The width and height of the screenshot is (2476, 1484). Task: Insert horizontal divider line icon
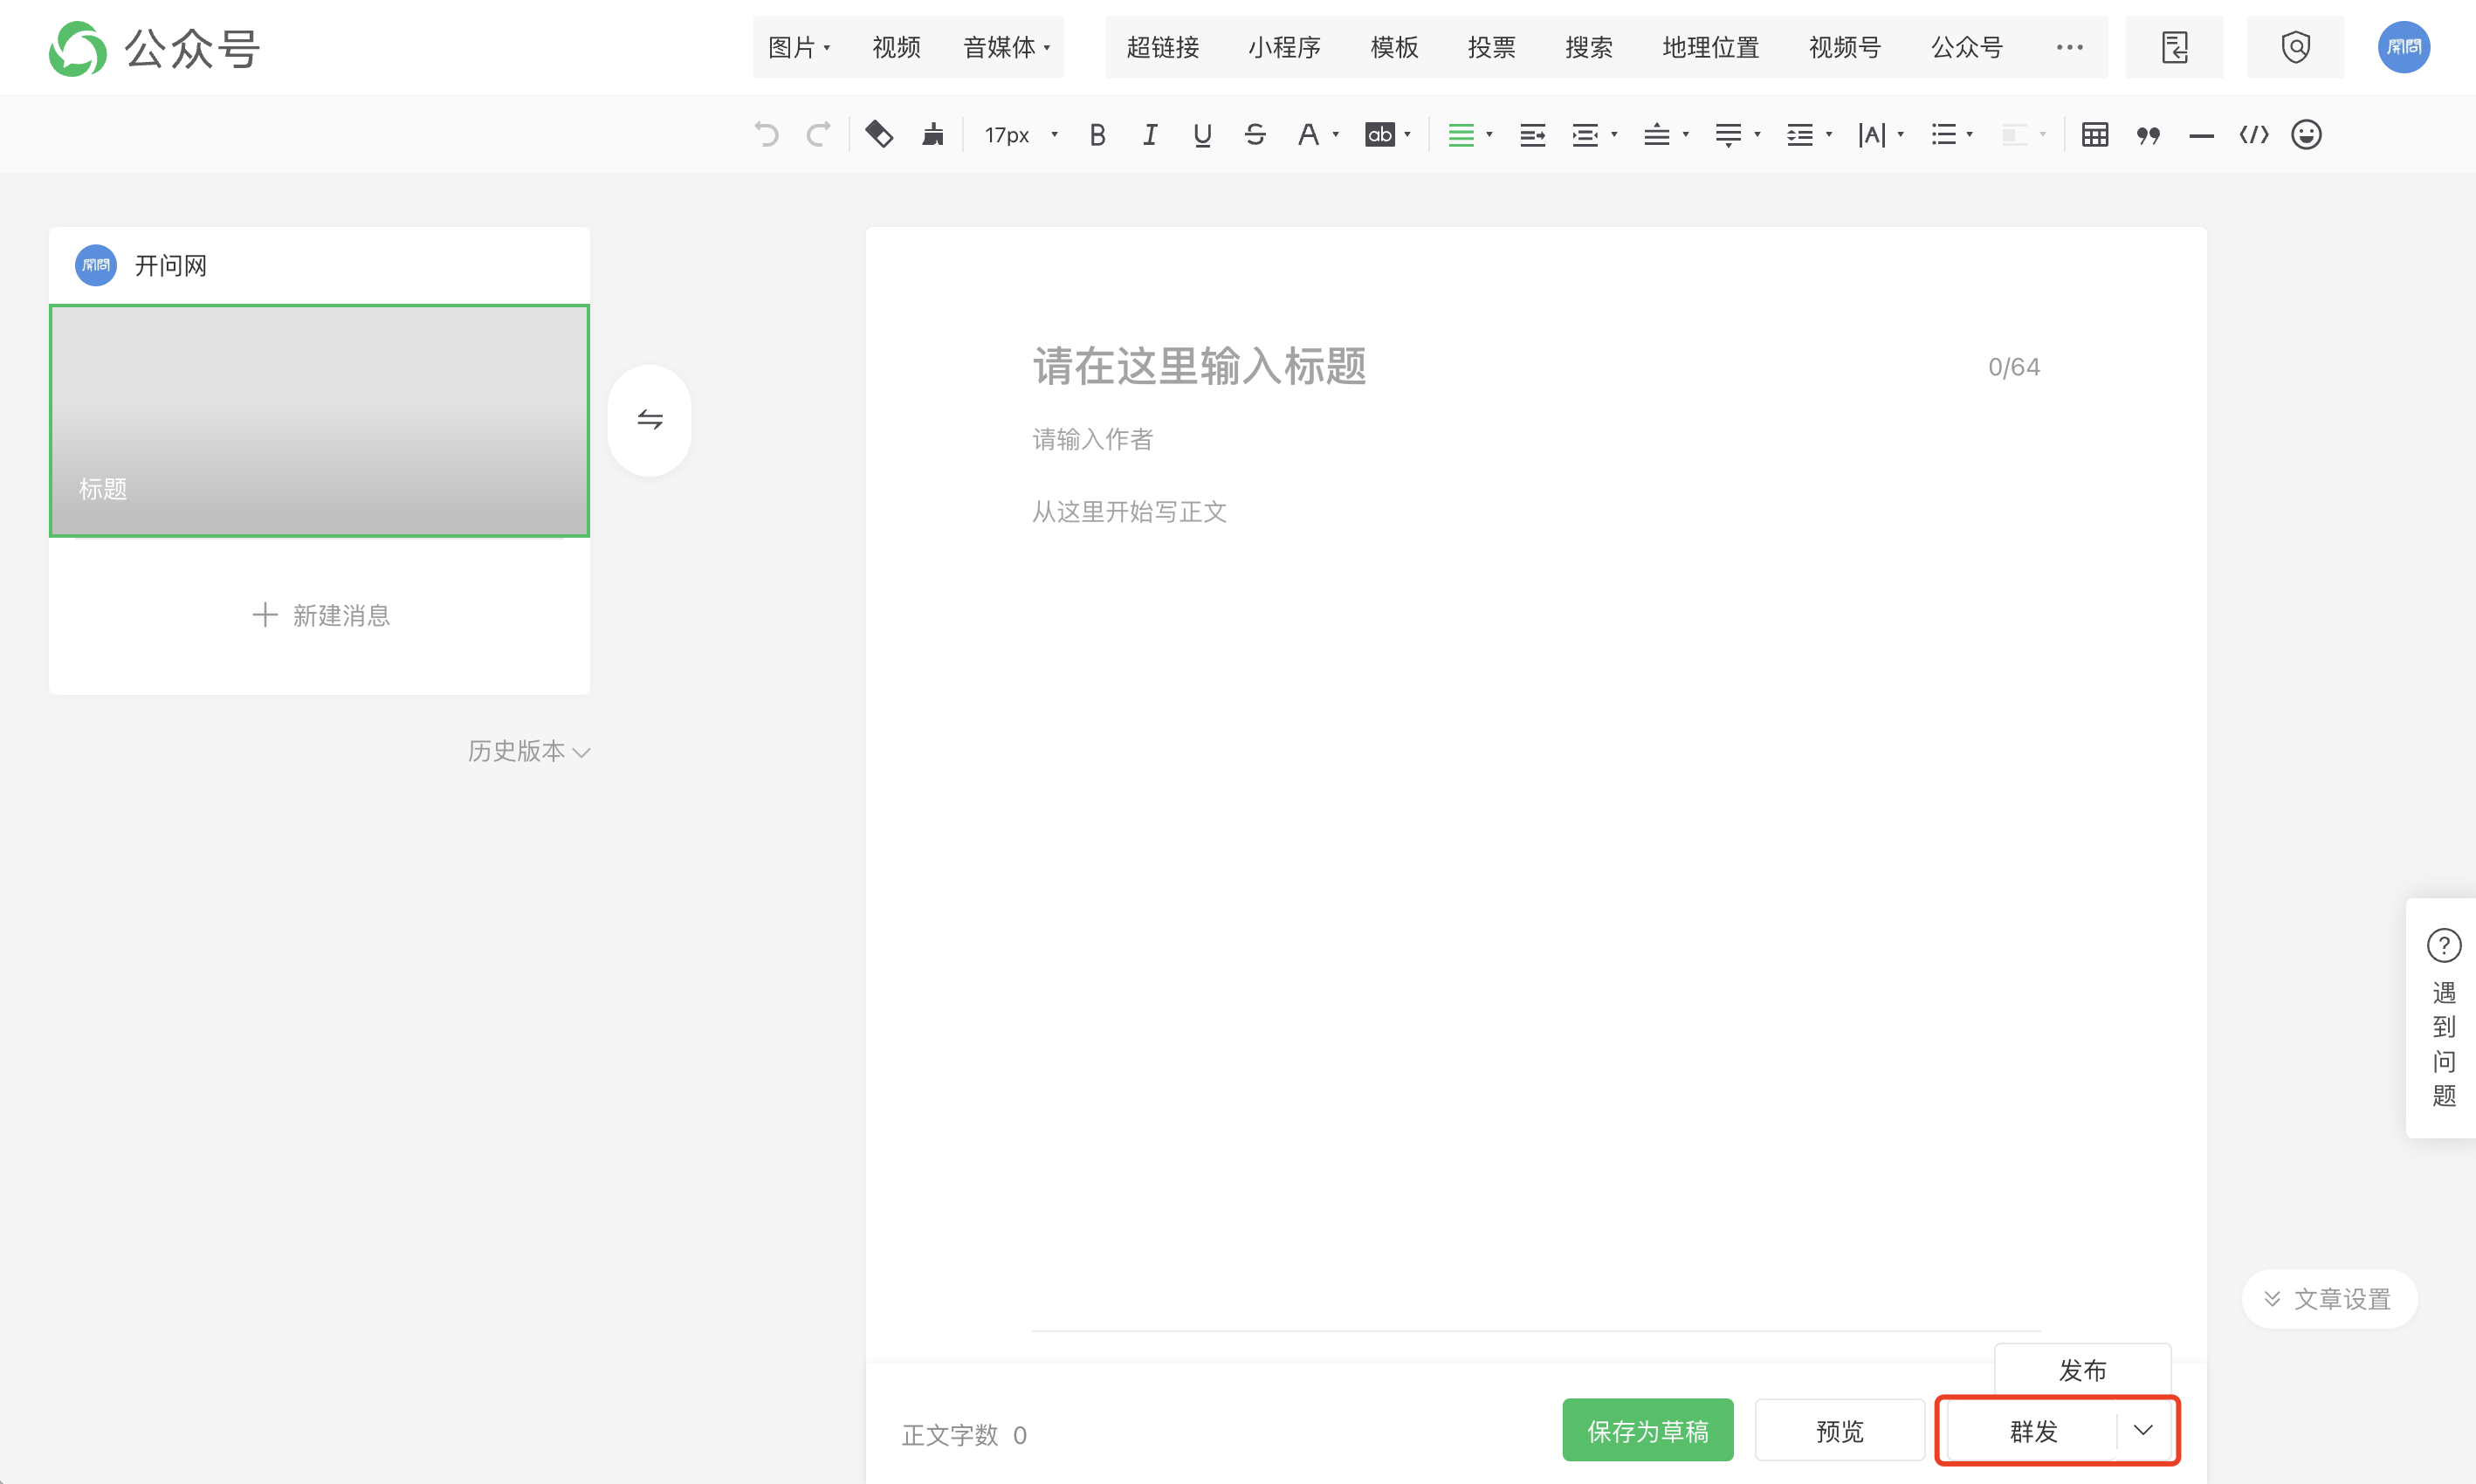pos(2201,135)
